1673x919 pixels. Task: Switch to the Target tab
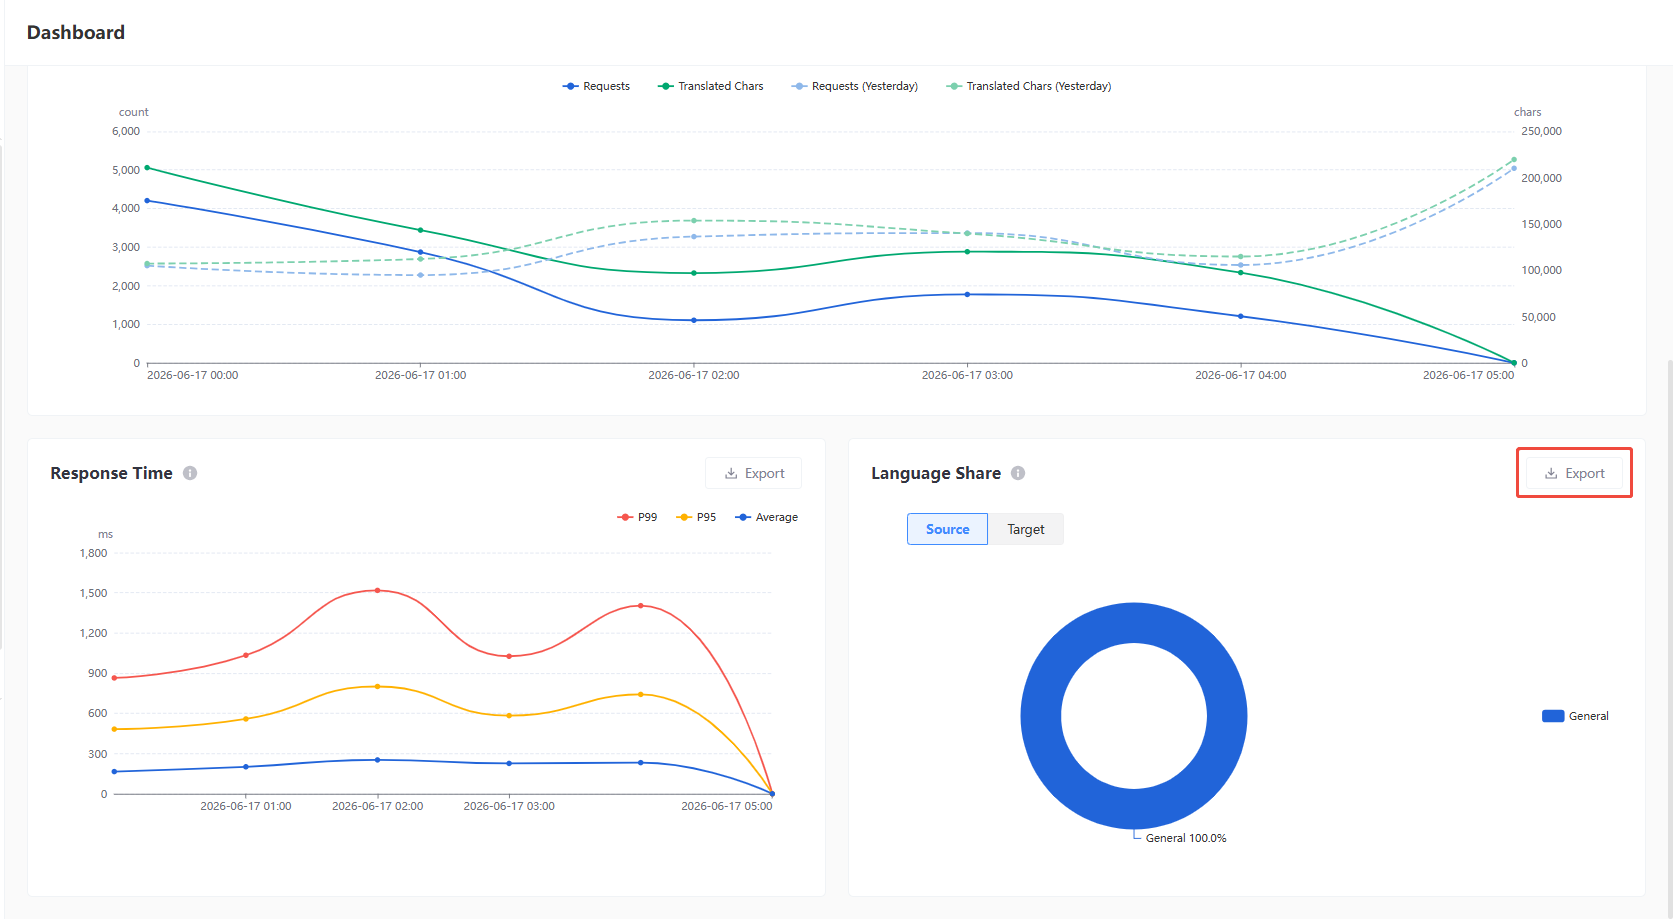(x=1026, y=529)
